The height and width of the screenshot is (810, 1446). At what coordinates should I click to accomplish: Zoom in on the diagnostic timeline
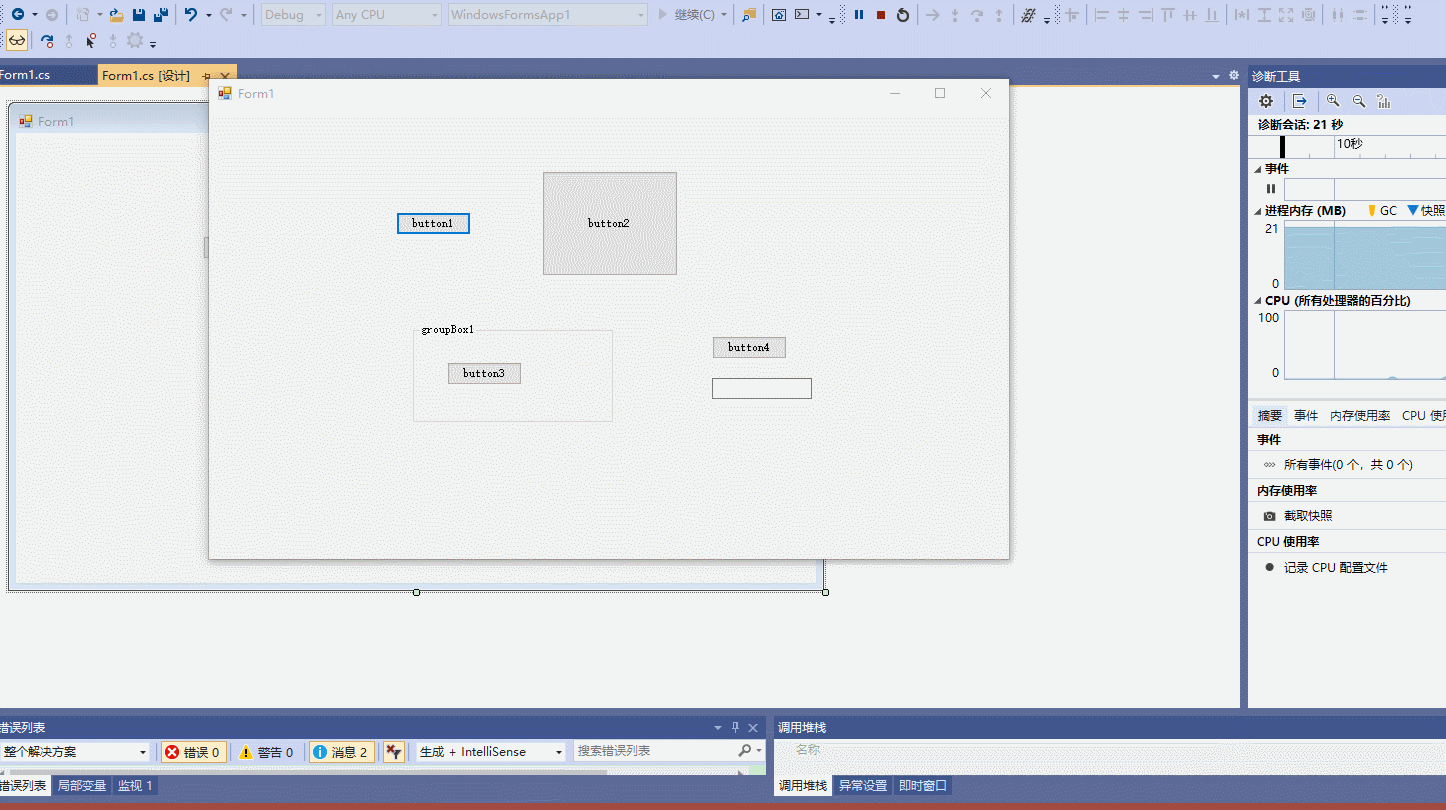tap(1333, 101)
